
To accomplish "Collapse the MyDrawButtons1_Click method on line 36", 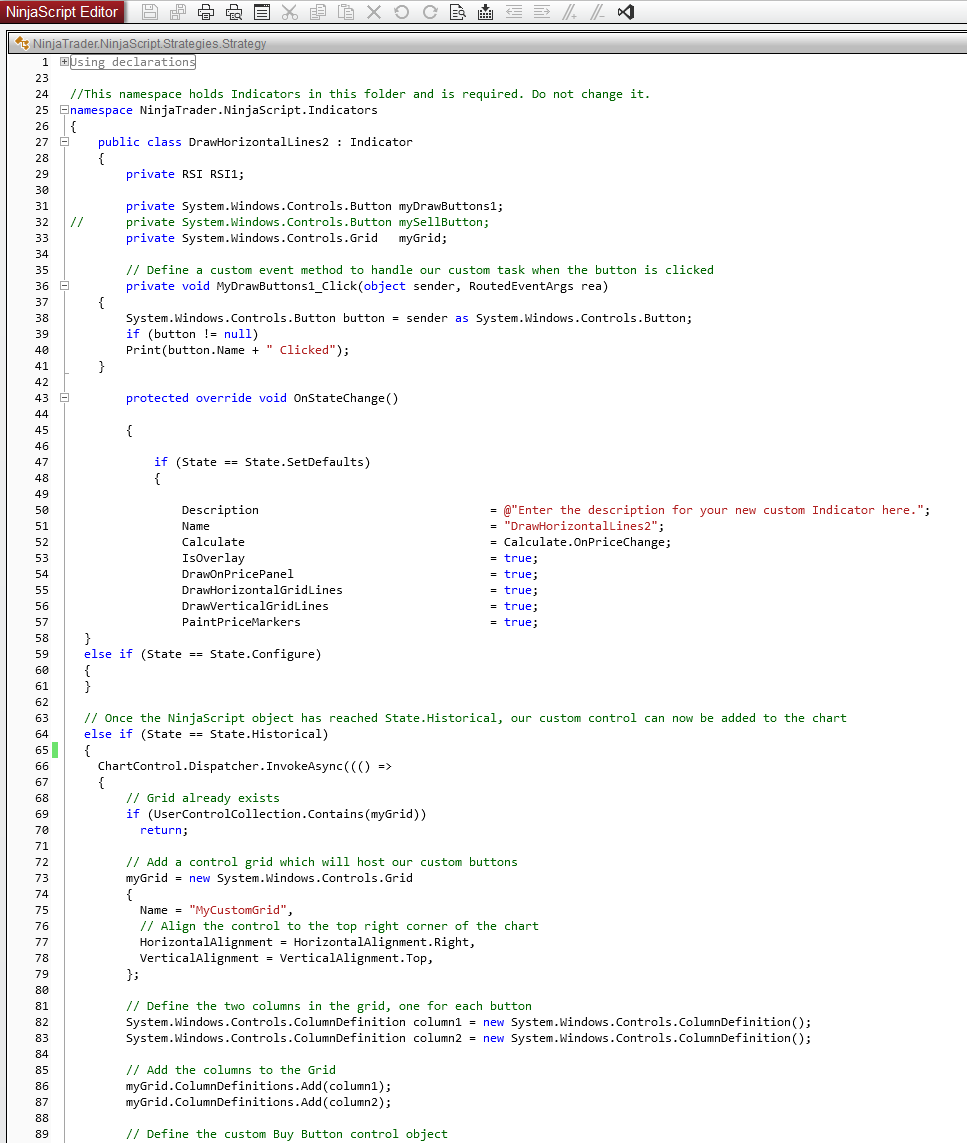I will pyautogui.click(x=64, y=286).
